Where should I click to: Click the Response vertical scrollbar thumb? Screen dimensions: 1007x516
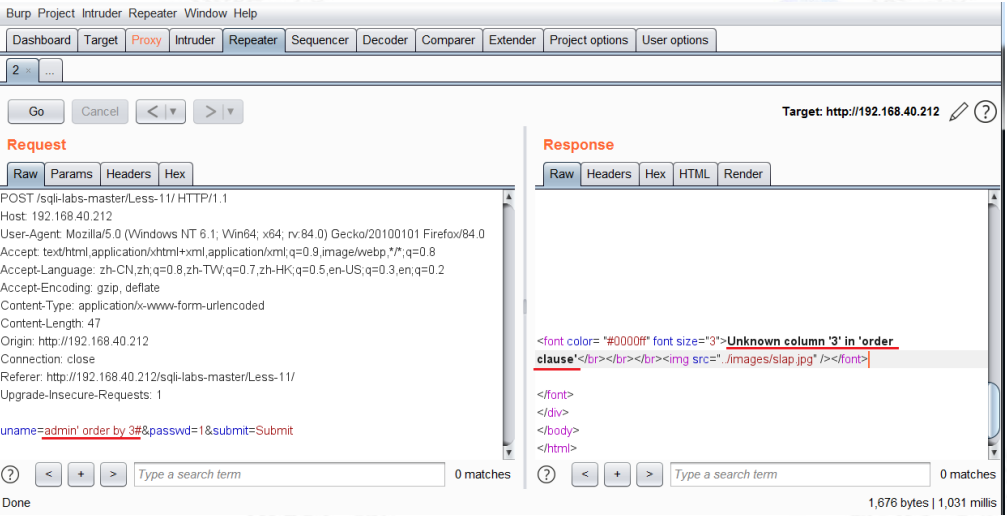[x=995, y=412]
